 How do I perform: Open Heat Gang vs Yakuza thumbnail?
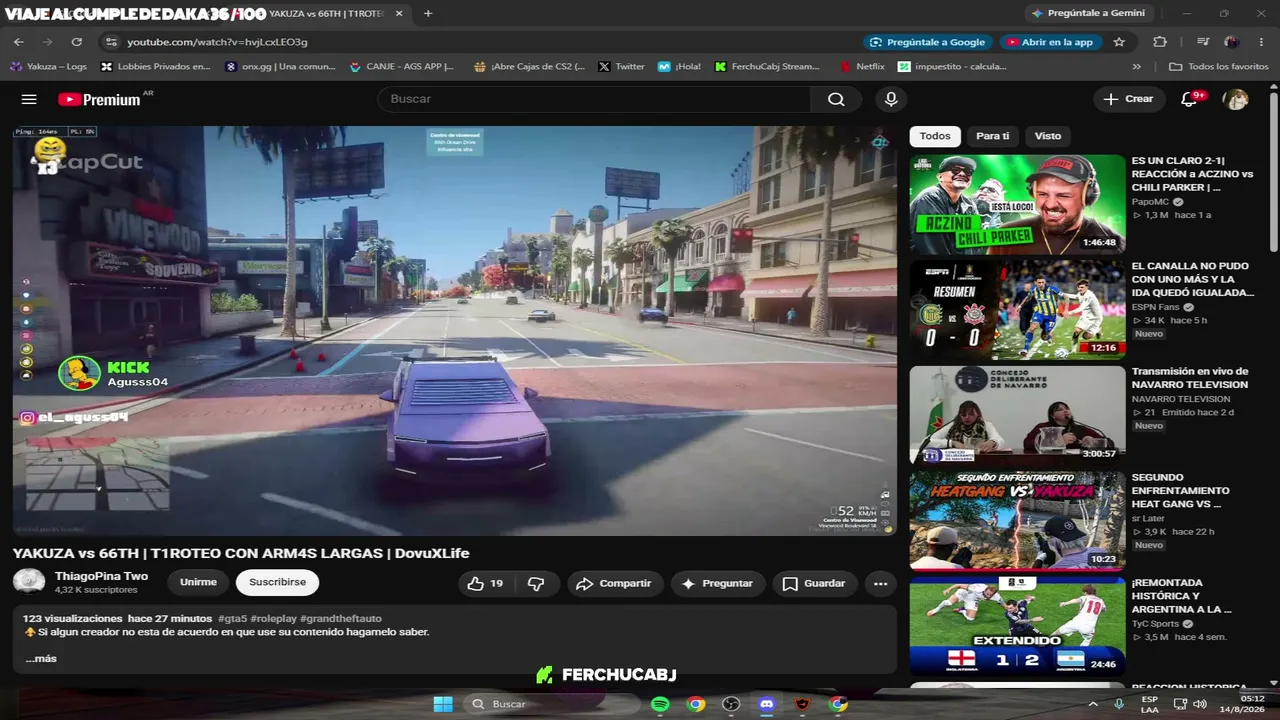[x=1017, y=521]
